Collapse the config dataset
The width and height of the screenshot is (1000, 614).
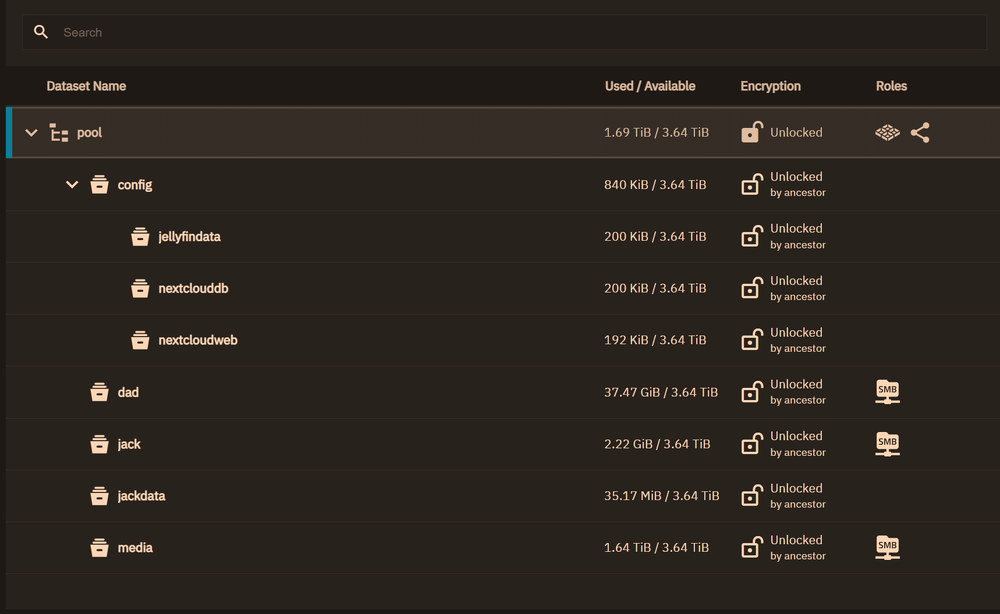[x=72, y=185]
